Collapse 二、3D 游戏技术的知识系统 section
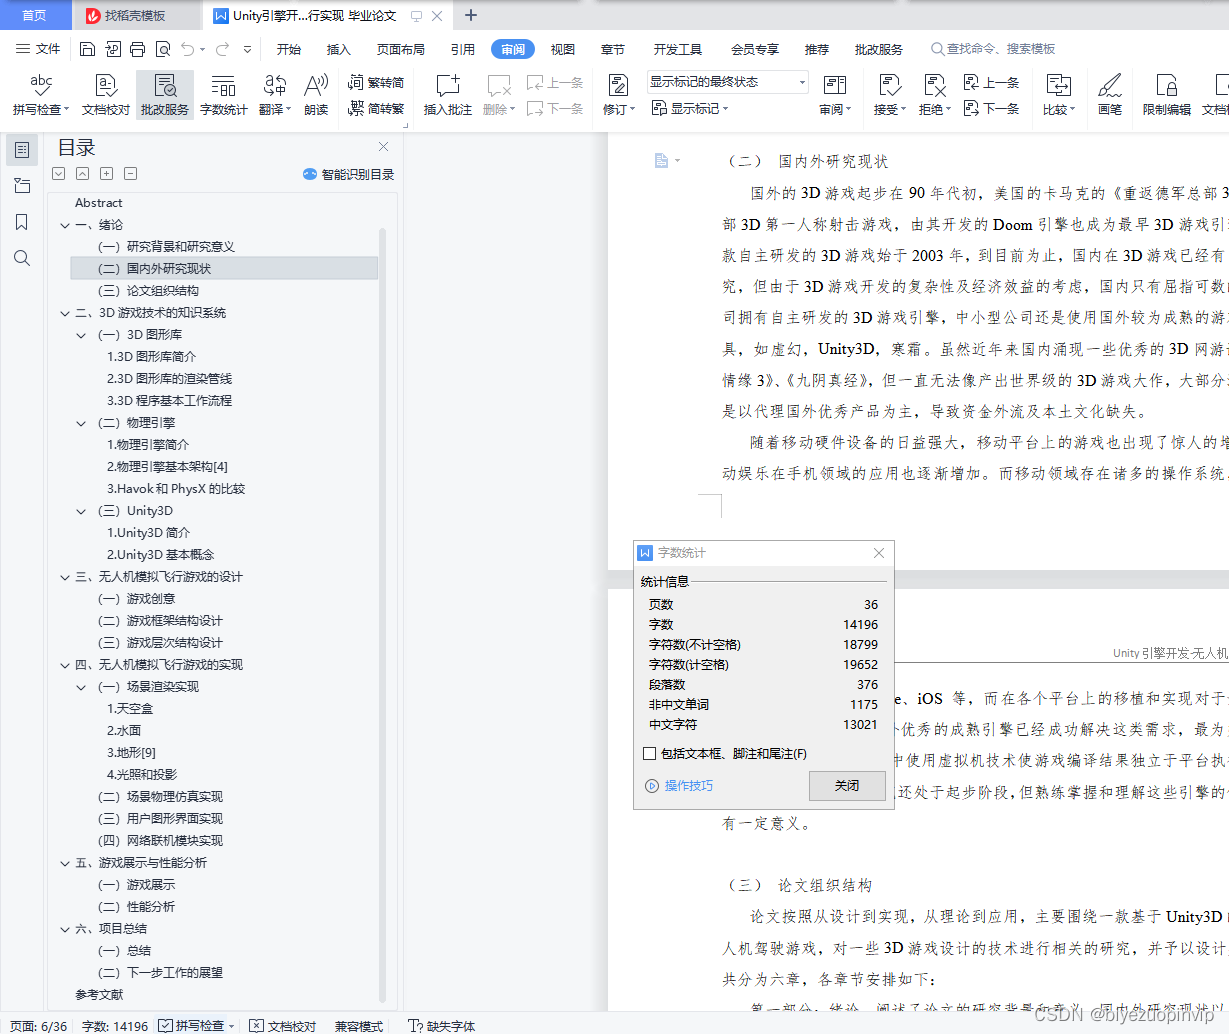The width and height of the screenshot is (1229, 1034). click(x=65, y=313)
